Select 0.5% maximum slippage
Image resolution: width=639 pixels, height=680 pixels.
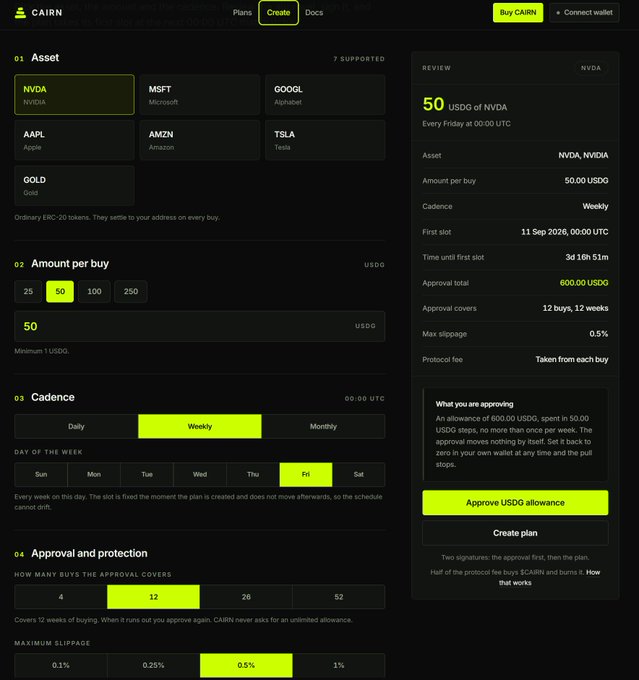click(x=246, y=665)
